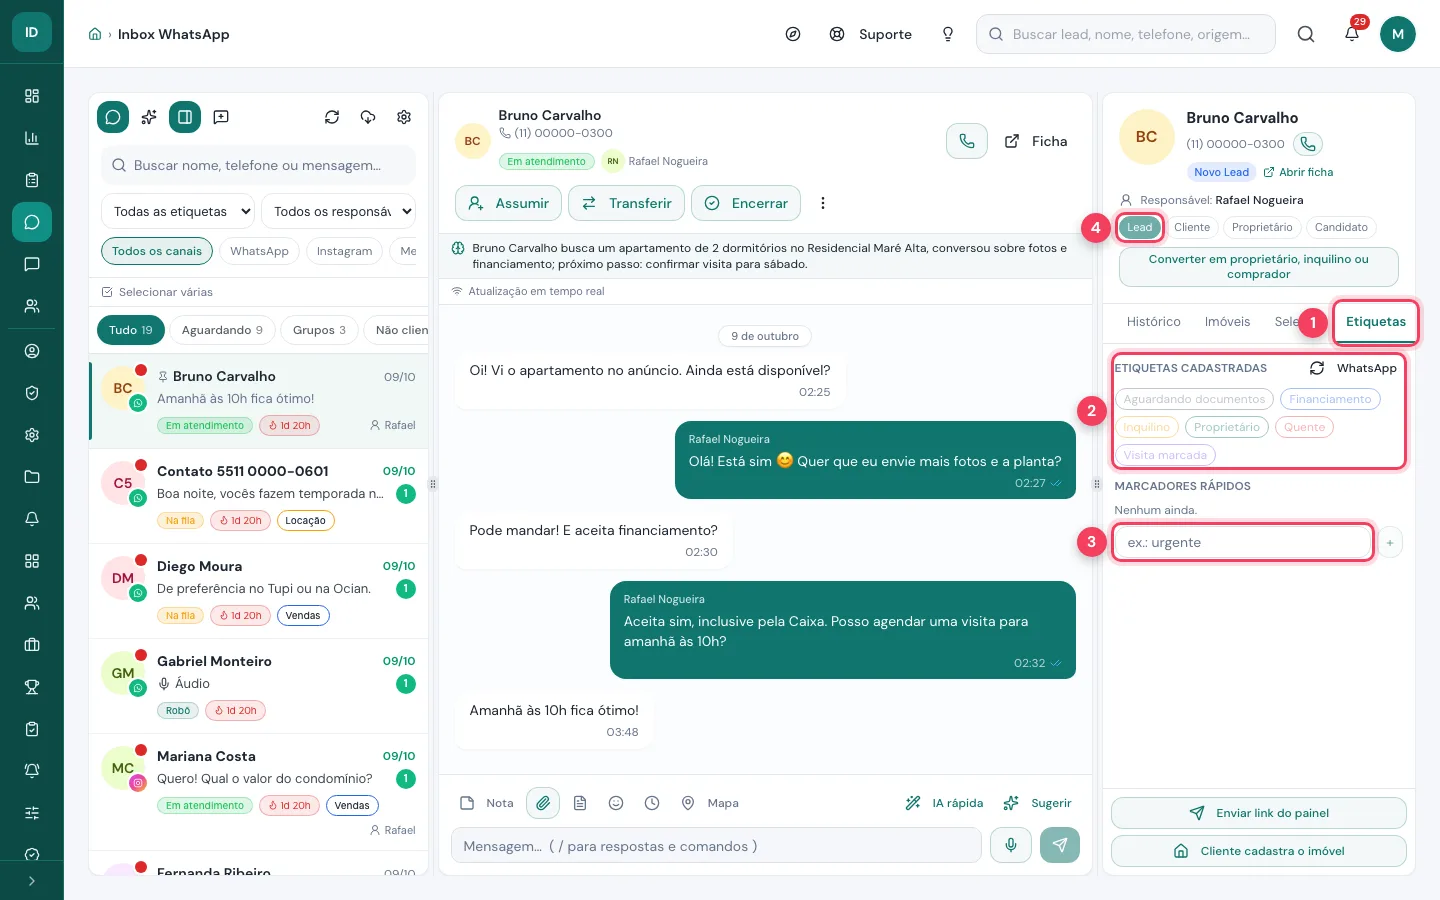Screen dimensions: 1440x900
Task: Click the new message icon in inbox toolbar
Action: (x=221, y=117)
